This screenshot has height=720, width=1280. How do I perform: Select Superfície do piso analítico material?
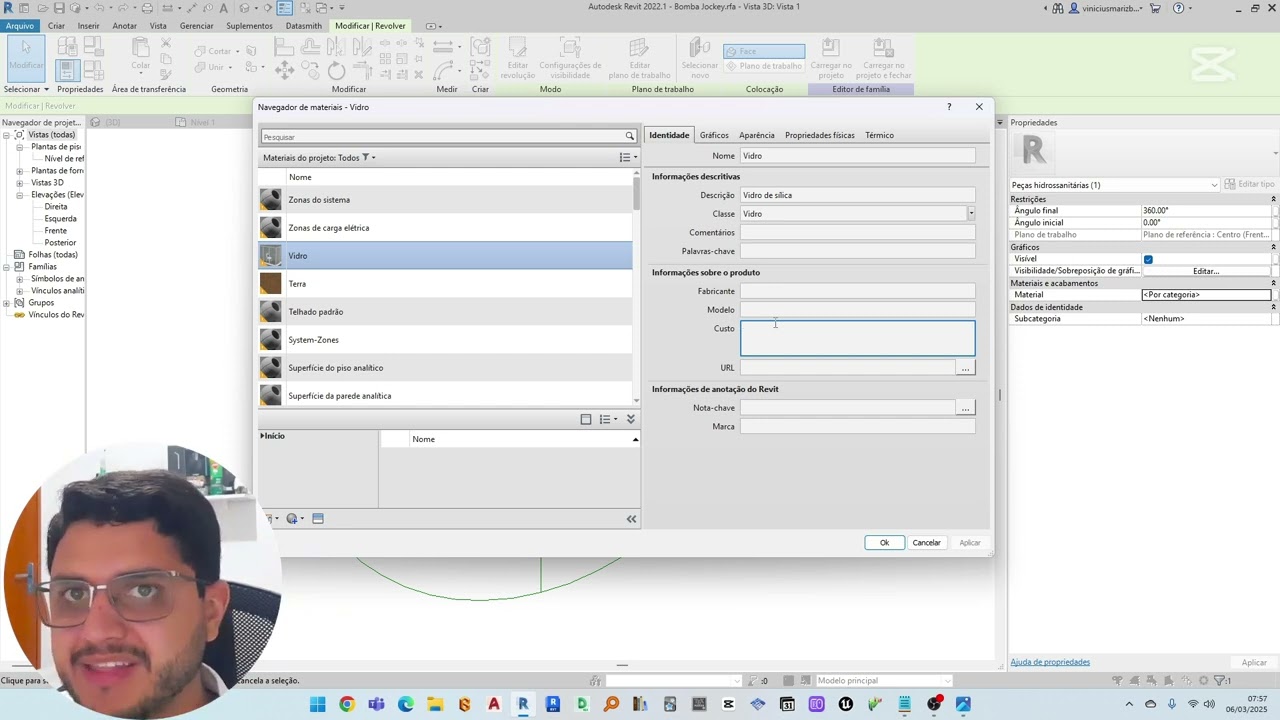[445, 368]
